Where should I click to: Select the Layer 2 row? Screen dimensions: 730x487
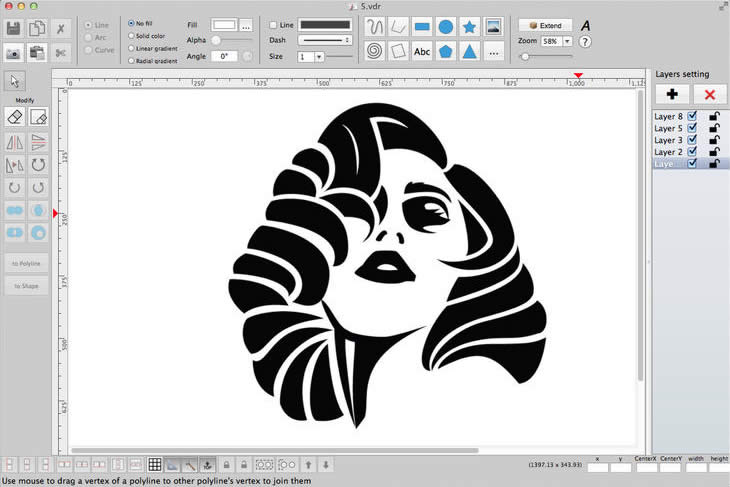tap(691, 152)
